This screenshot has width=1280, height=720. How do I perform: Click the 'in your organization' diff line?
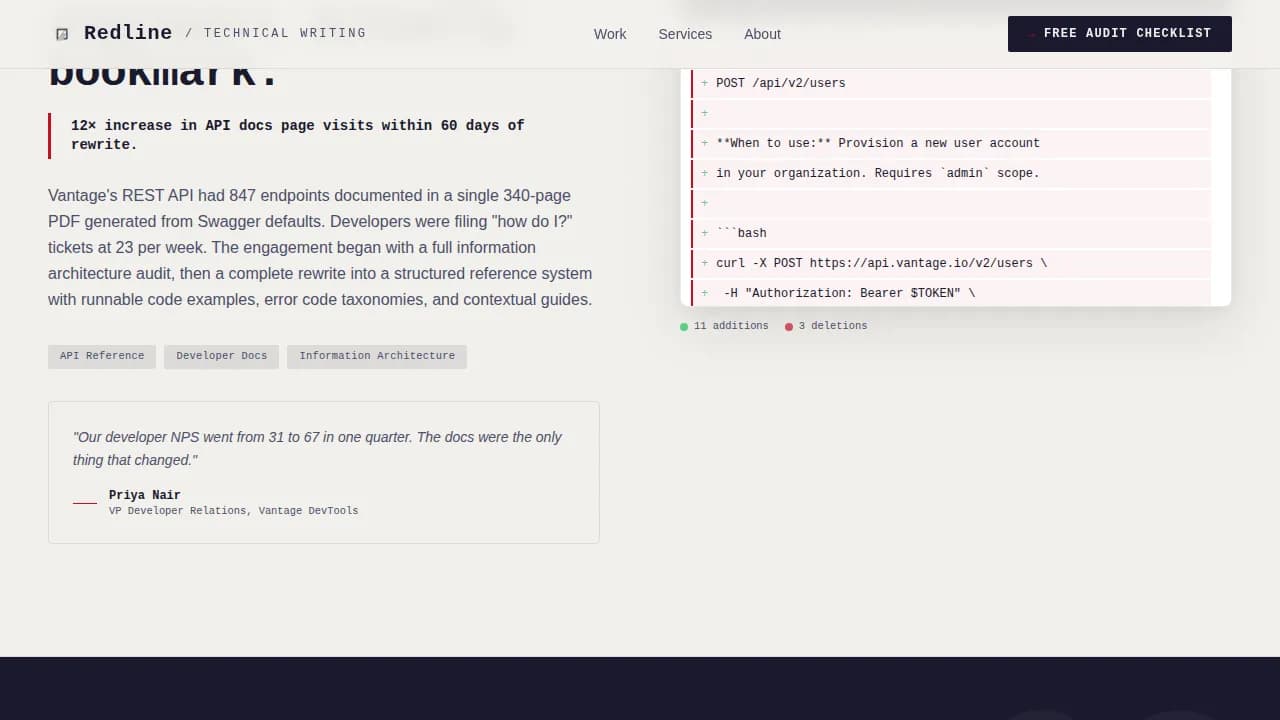coord(951,173)
